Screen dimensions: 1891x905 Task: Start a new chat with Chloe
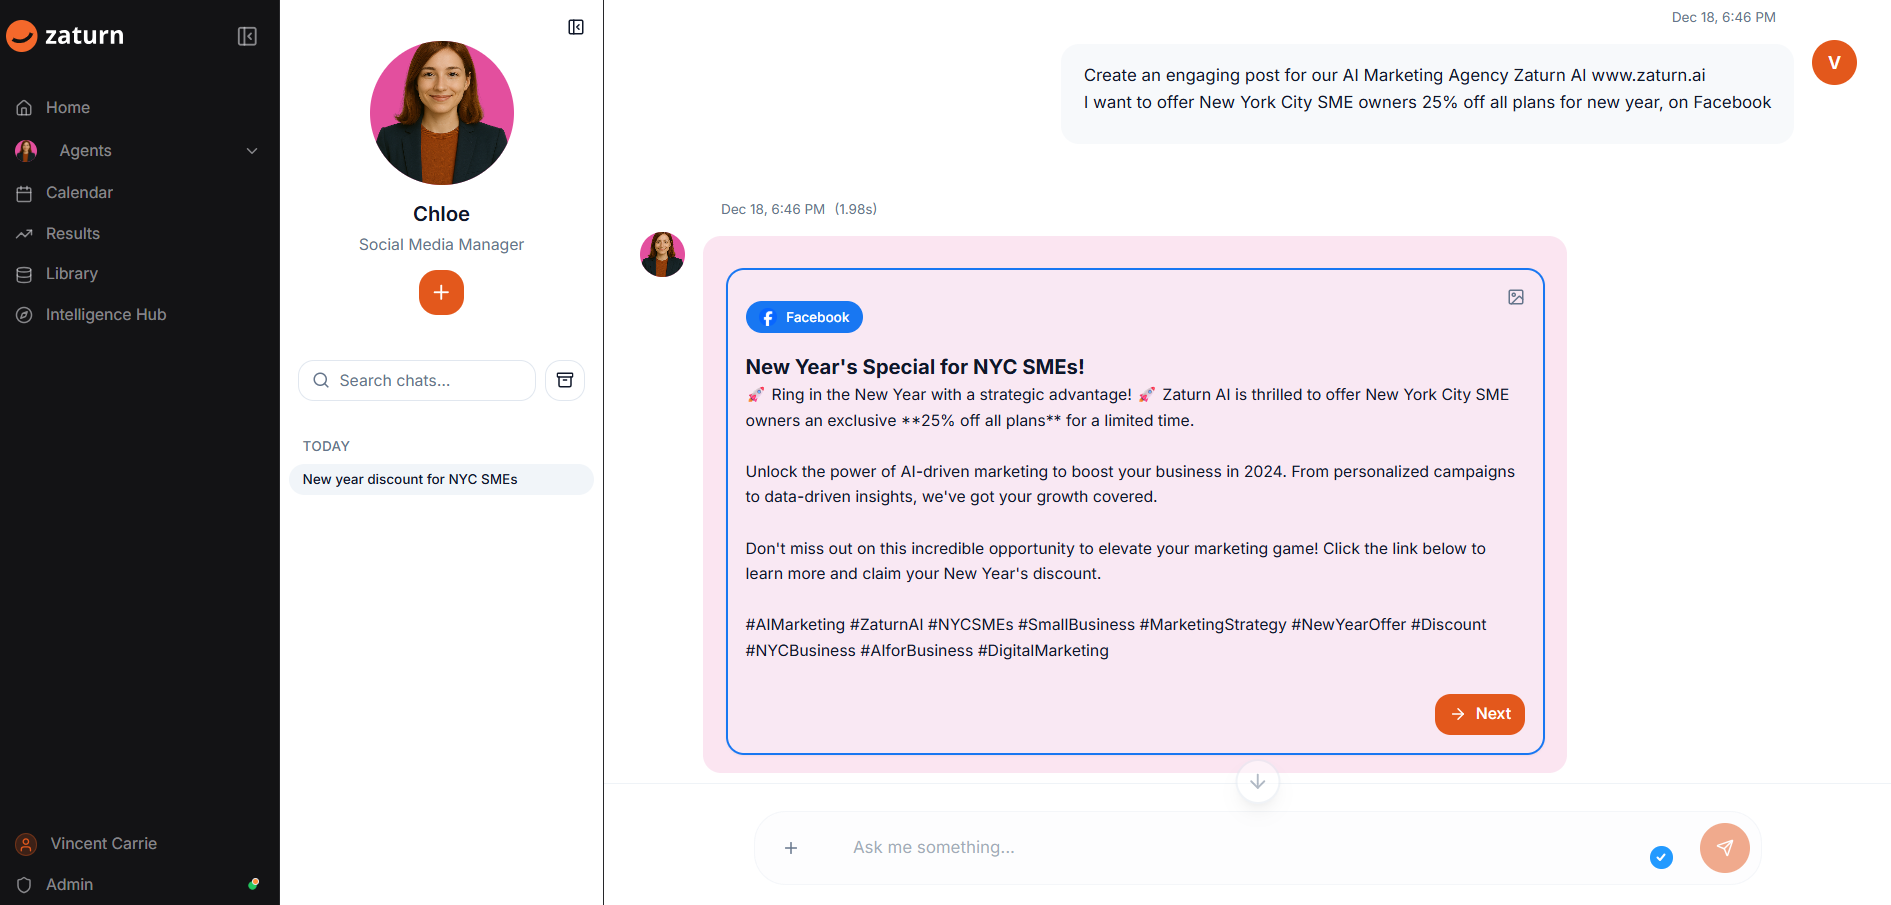[x=441, y=293]
